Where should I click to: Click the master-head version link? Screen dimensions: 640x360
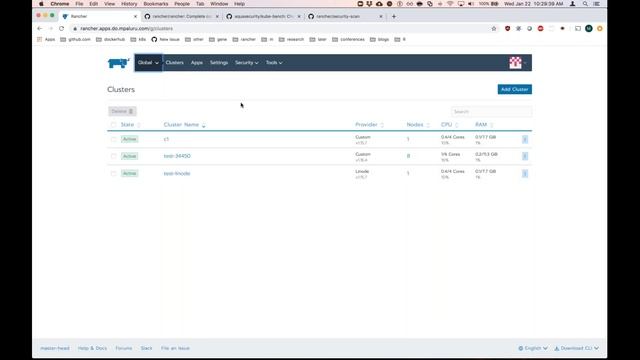[55, 348]
